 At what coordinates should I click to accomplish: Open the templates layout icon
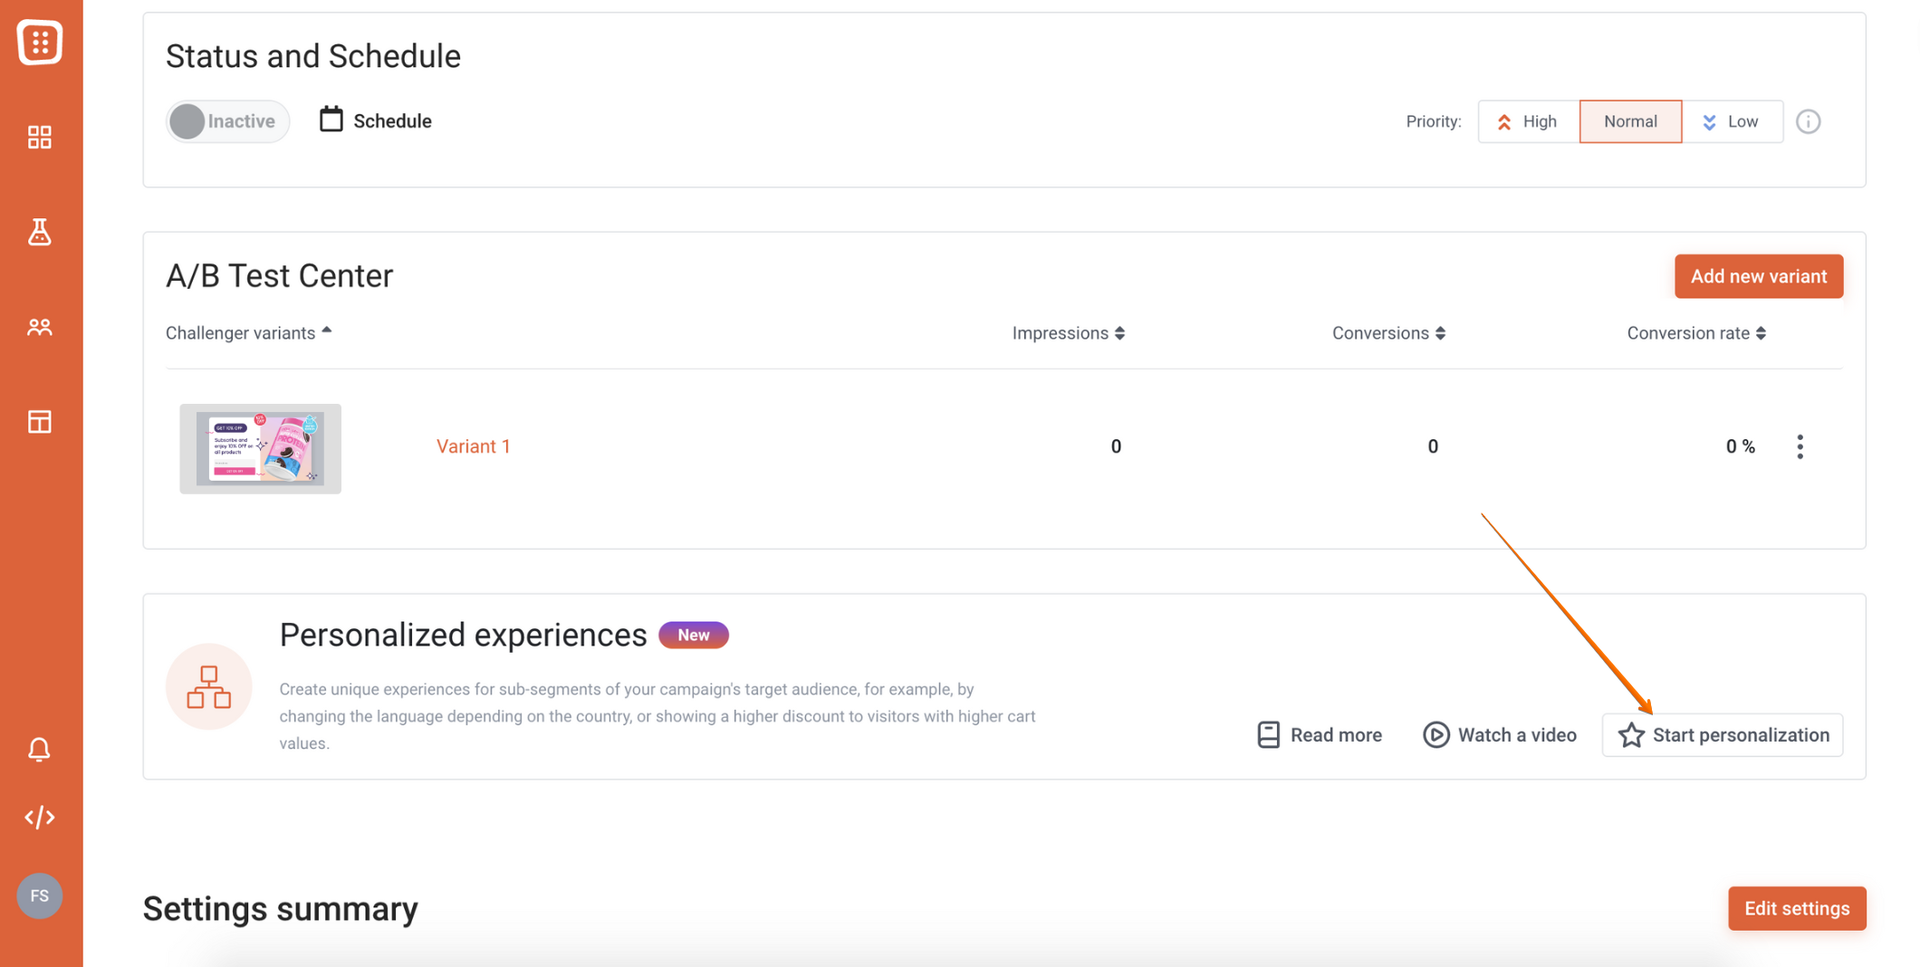coord(40,422)
